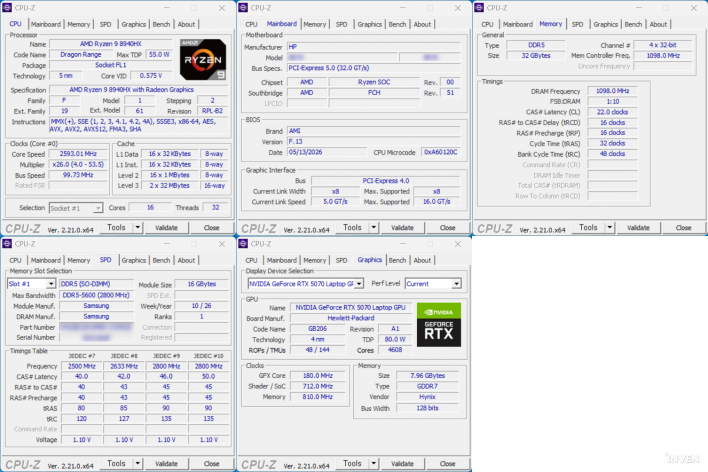Open the Tools dropdown arrow in the Memory window
This screenshot has width=708, height=472.
(610, 227)
